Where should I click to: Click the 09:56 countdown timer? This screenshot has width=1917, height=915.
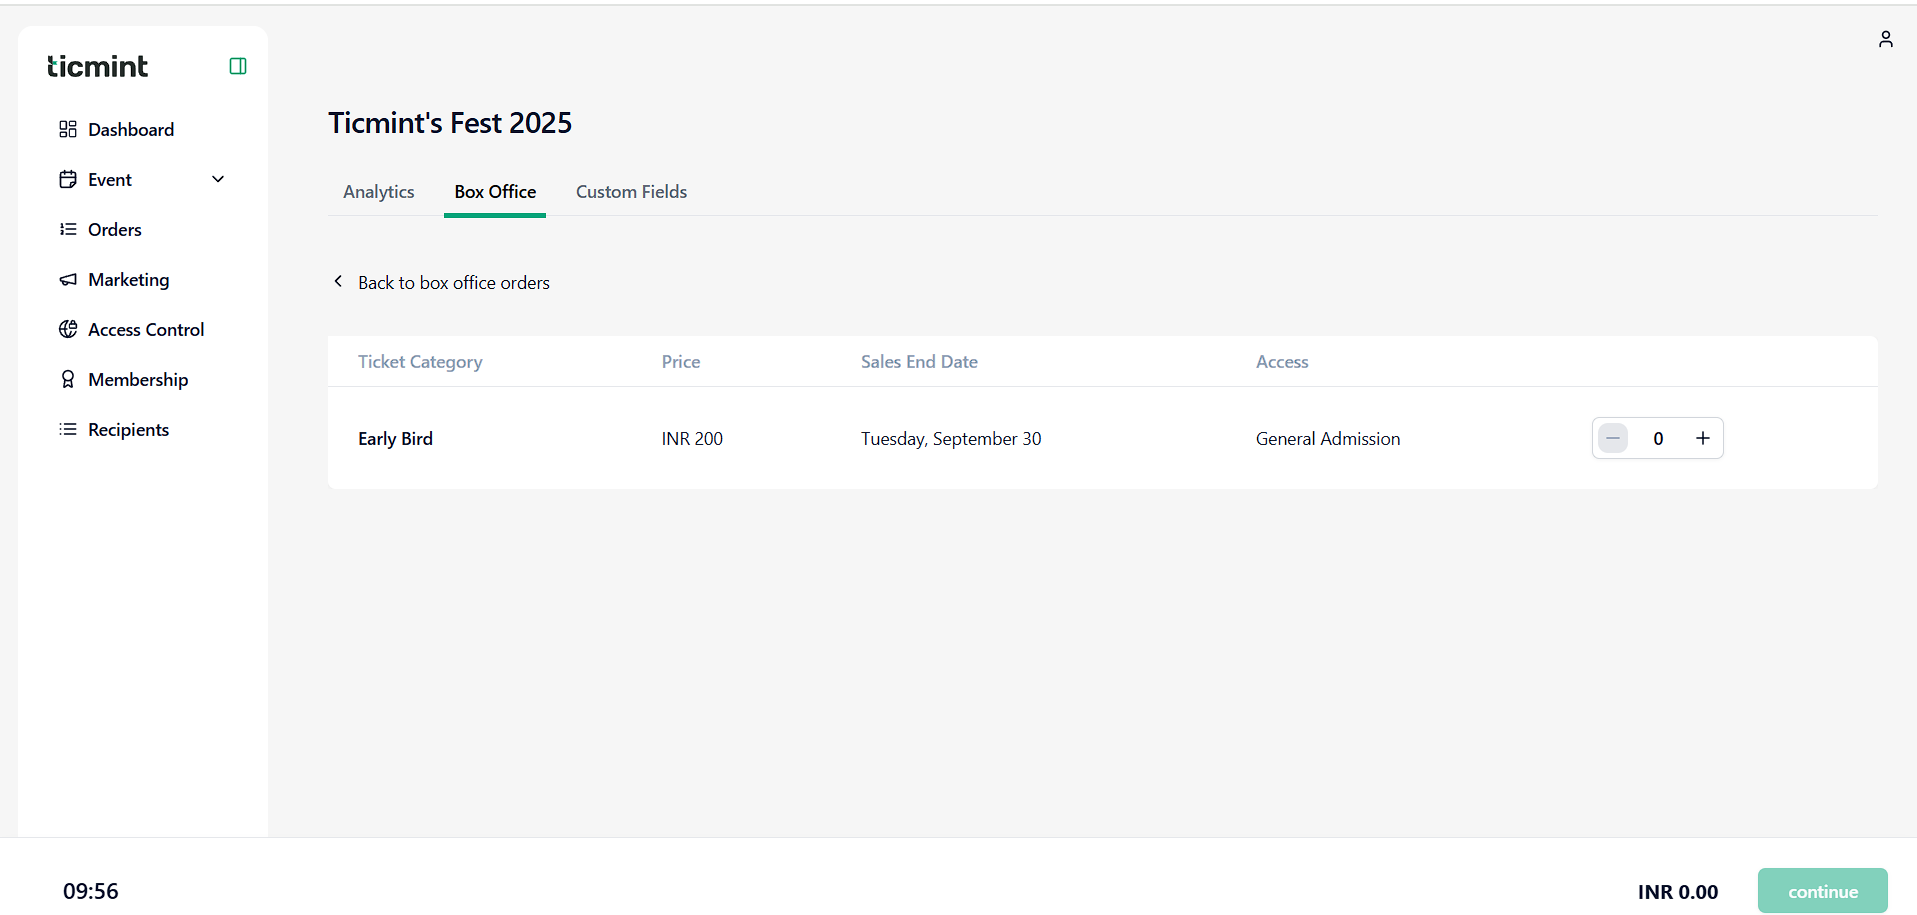tap(91, 891)
